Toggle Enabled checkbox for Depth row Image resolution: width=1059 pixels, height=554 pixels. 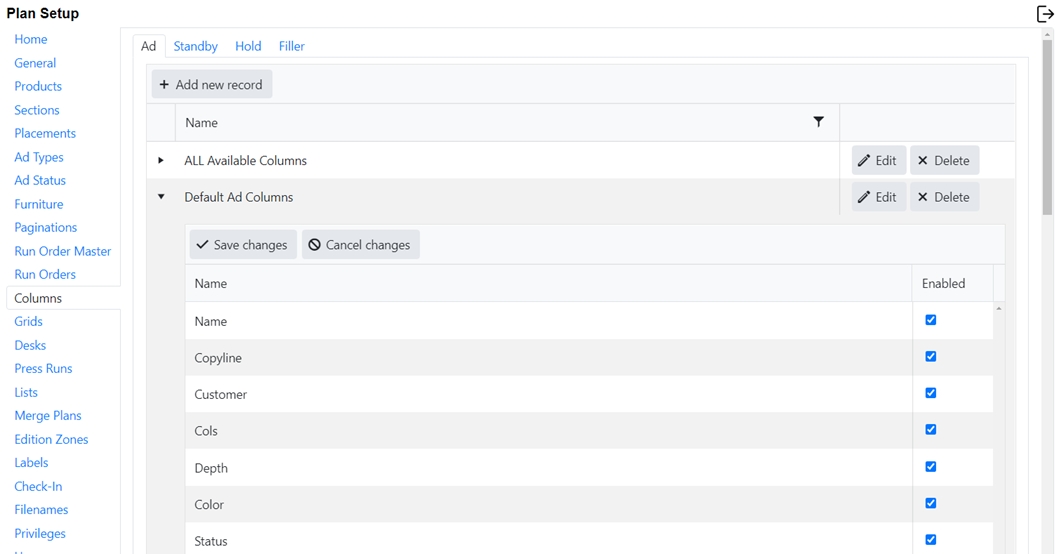click(931, 466)
